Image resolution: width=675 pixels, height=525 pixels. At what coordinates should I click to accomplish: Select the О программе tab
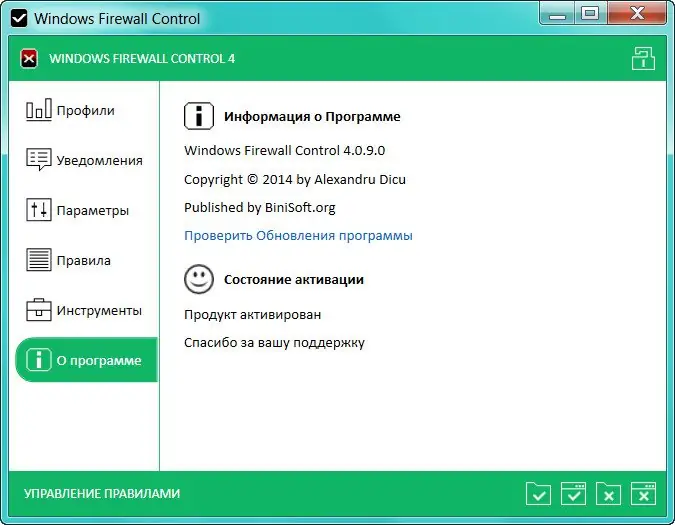(x=87, y=360)
